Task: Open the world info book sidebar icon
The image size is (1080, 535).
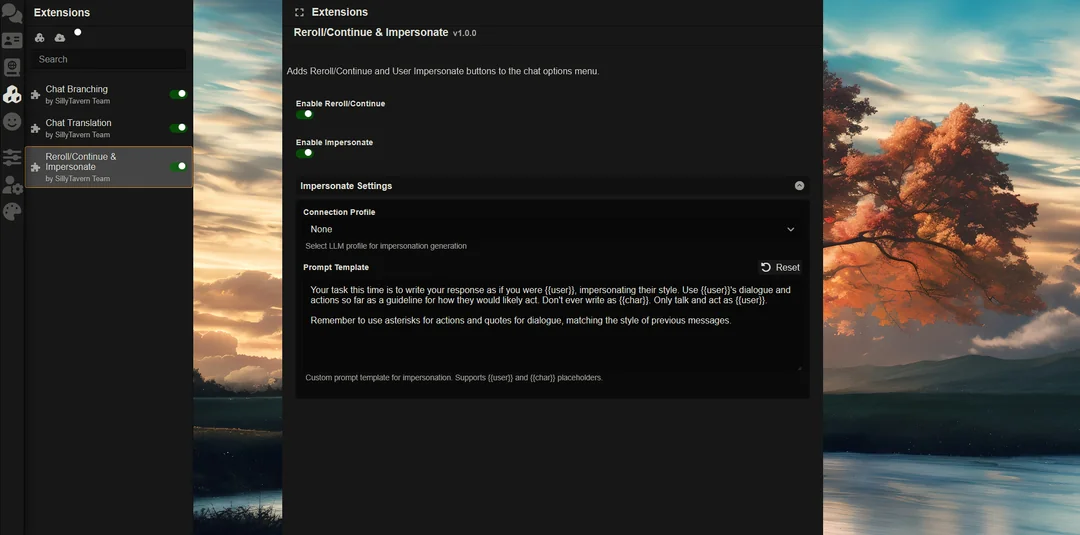Action: click(x=12, y=67)
